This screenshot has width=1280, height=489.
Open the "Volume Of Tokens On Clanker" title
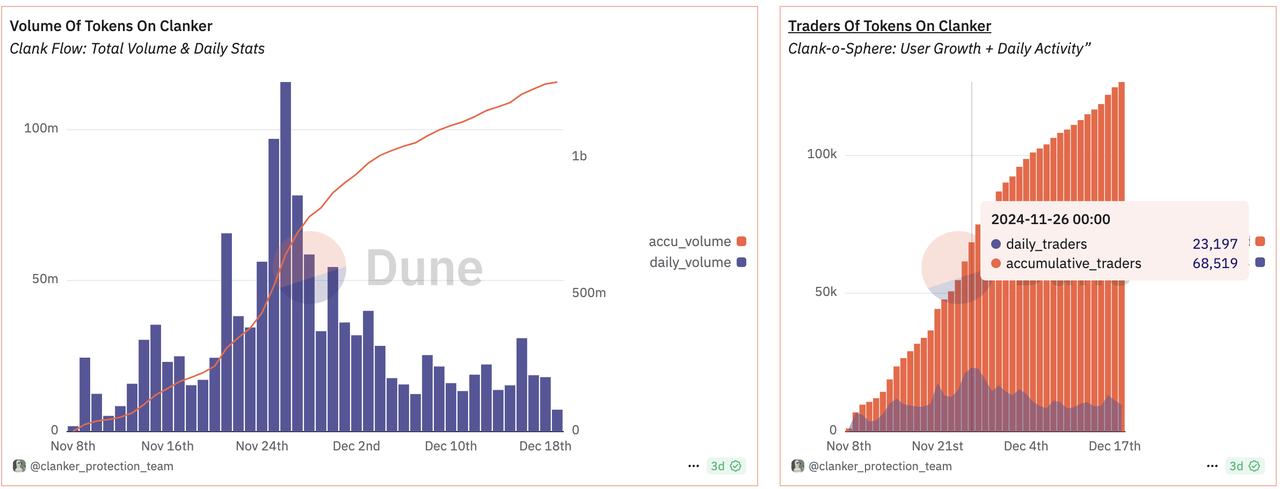tap(111, 26)
